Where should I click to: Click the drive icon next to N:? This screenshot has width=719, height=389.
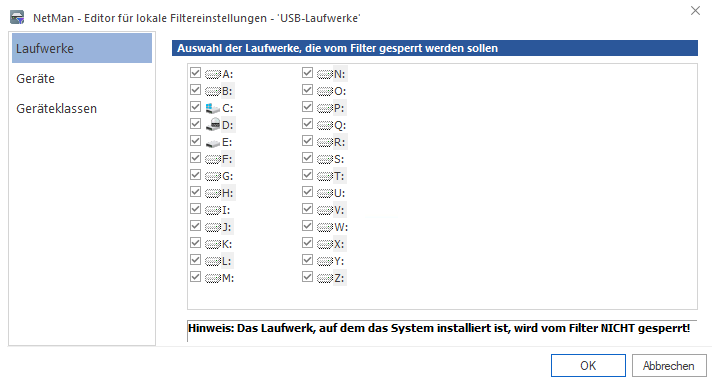point(325,74)
